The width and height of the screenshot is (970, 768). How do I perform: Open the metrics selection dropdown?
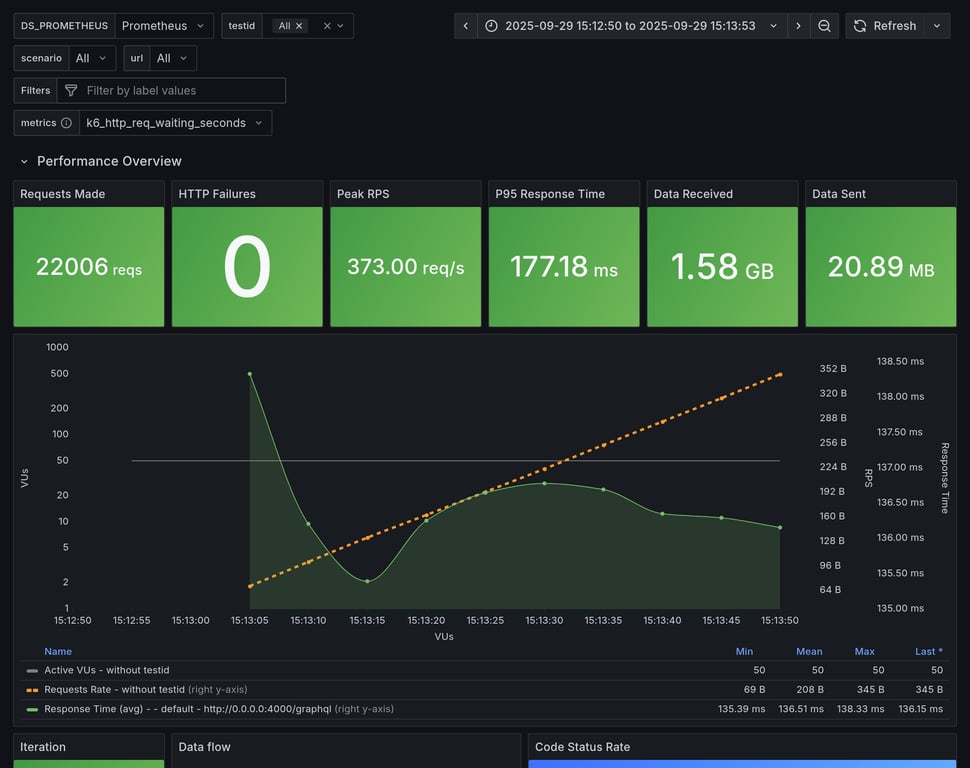pos(175,123)
